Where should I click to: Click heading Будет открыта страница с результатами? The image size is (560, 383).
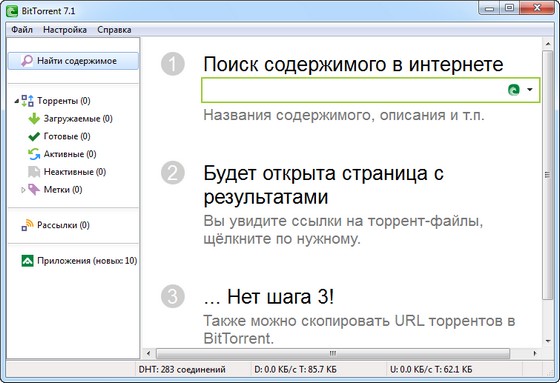324,185
